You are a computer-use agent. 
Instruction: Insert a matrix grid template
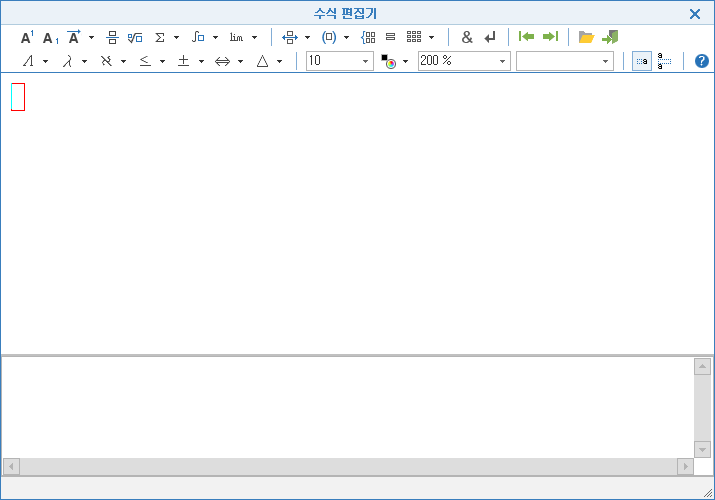pyautogui.click(x=414, y=37)
